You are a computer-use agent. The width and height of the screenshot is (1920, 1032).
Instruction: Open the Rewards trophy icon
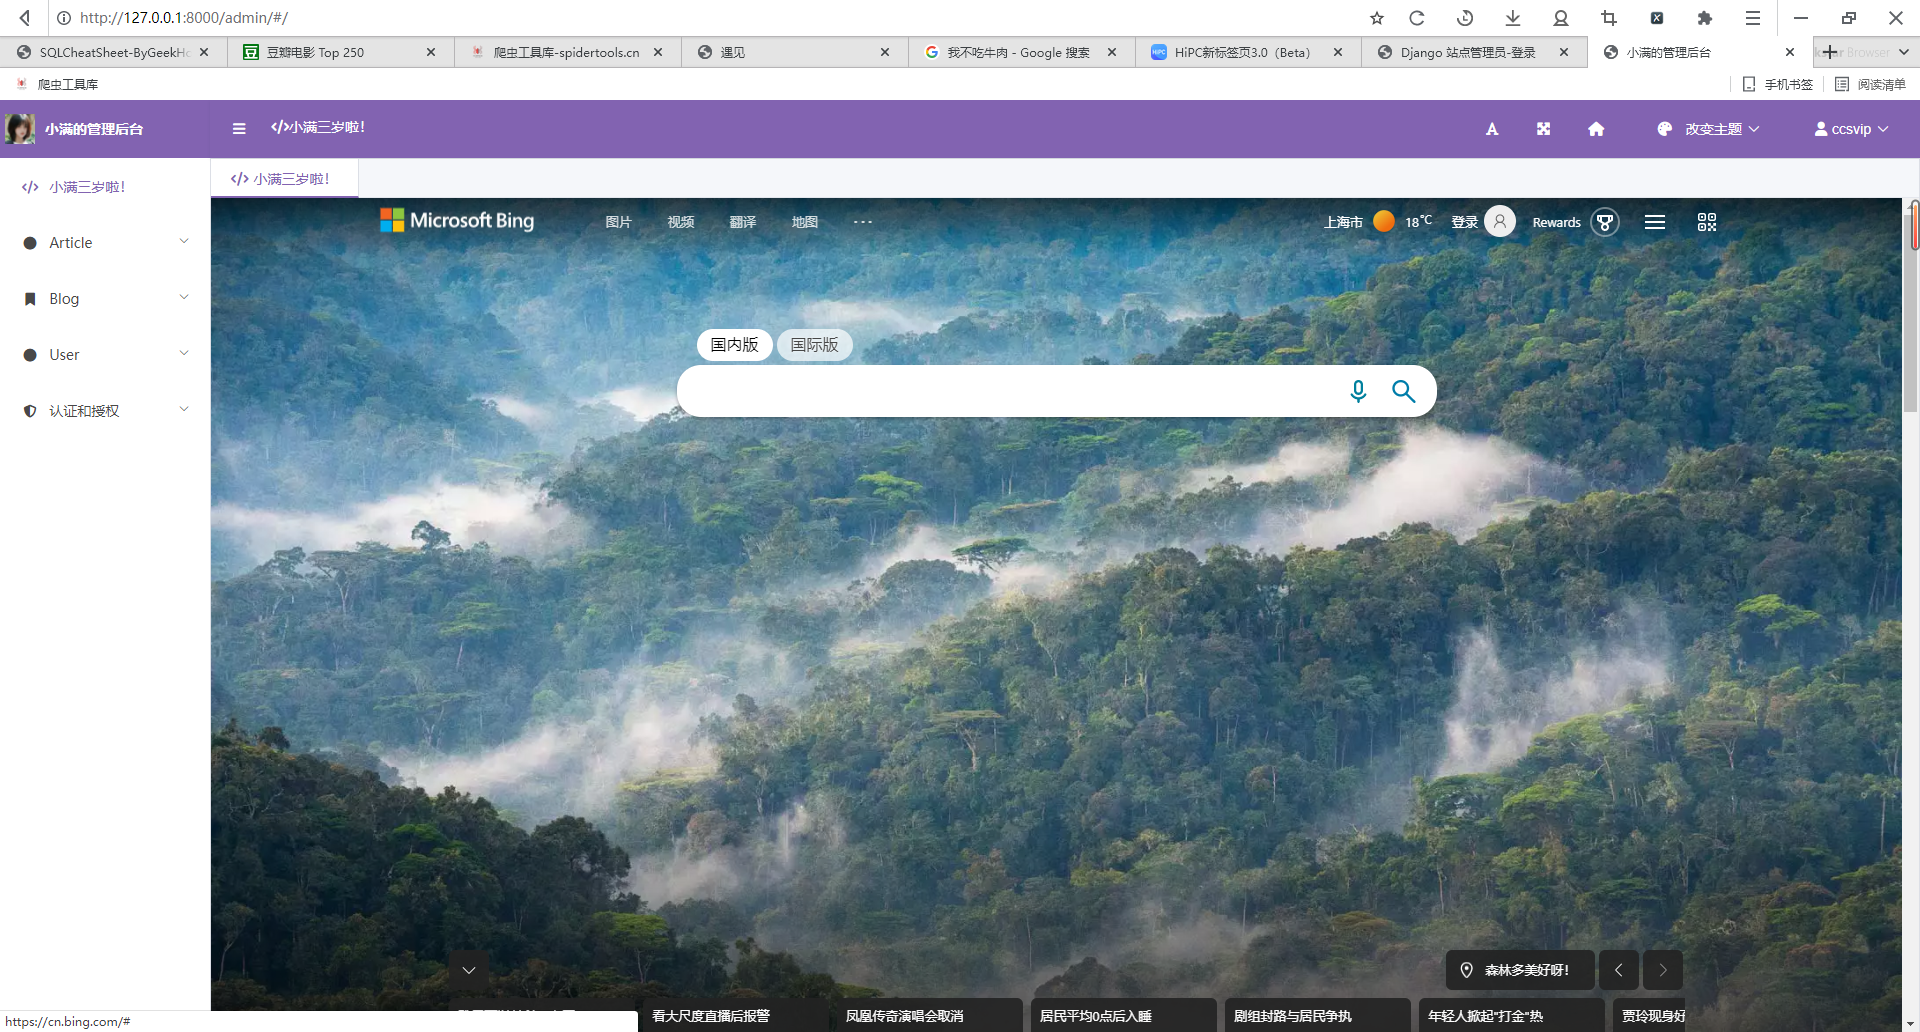pos(1605,222)
